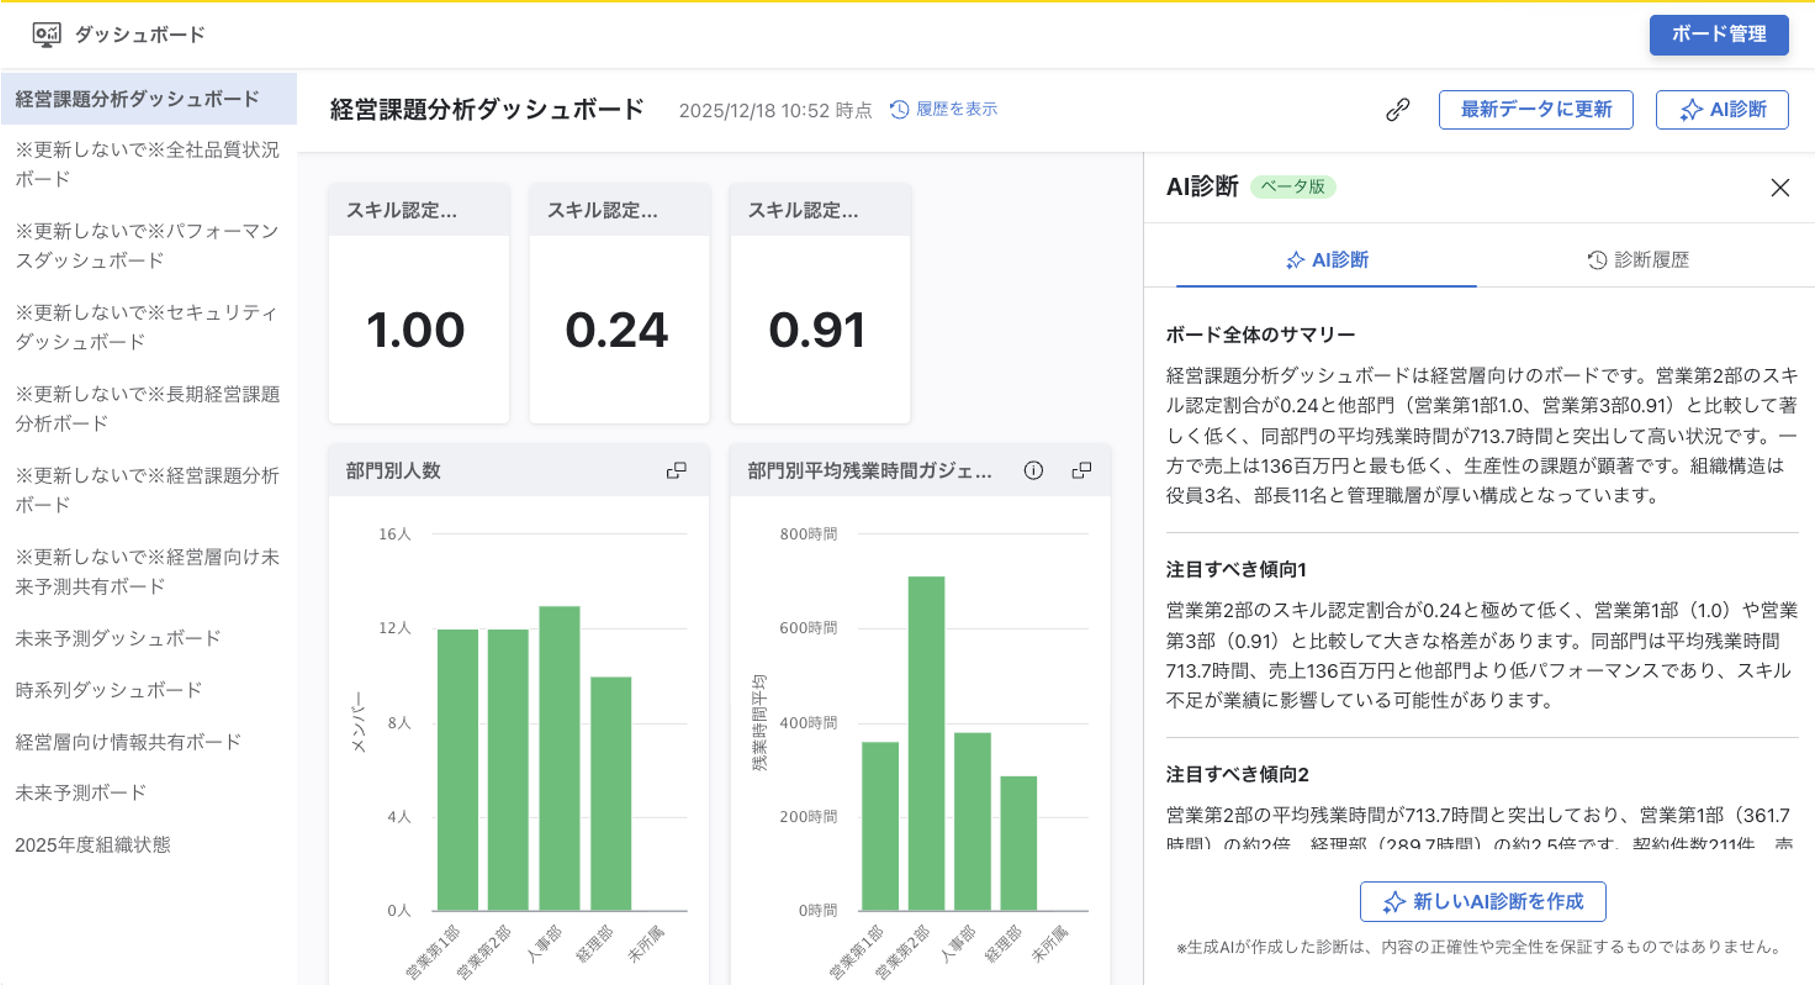Close the AI診断 panel
The width and height of the screenshot is (1816, 986).
[x=1779, y=188]
